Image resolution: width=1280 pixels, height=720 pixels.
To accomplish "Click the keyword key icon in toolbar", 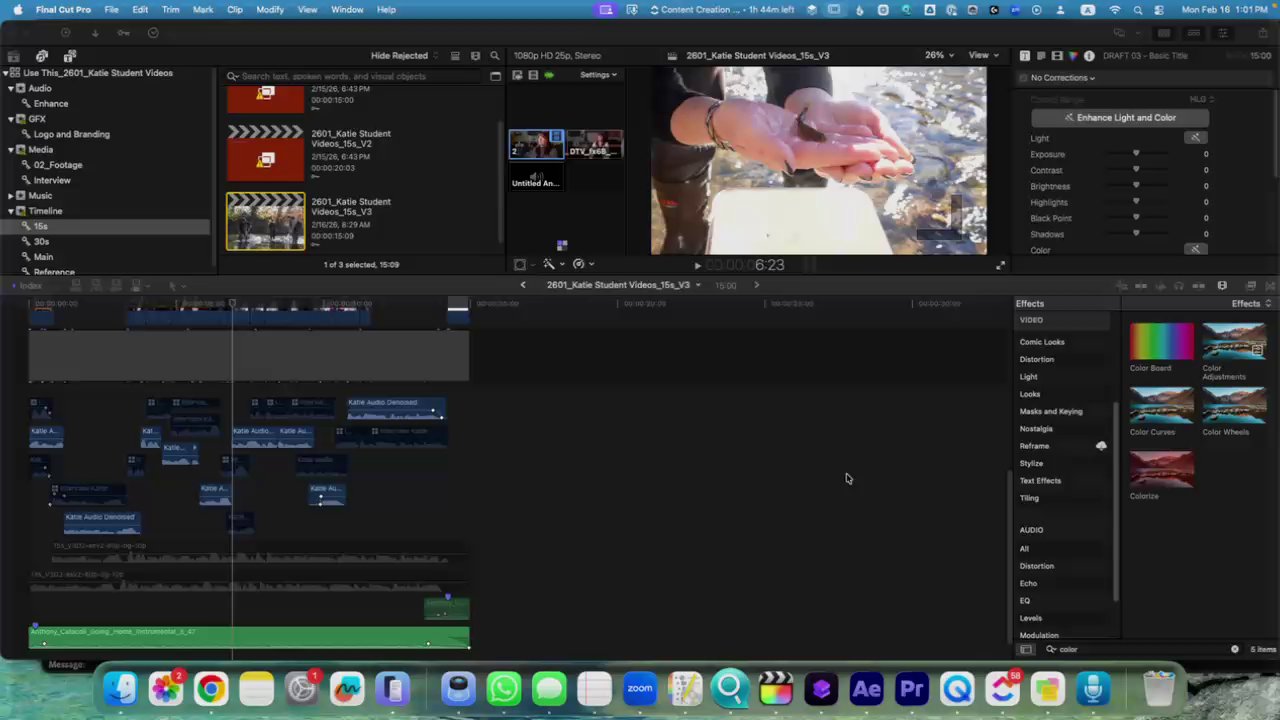I will pos(123,33).
